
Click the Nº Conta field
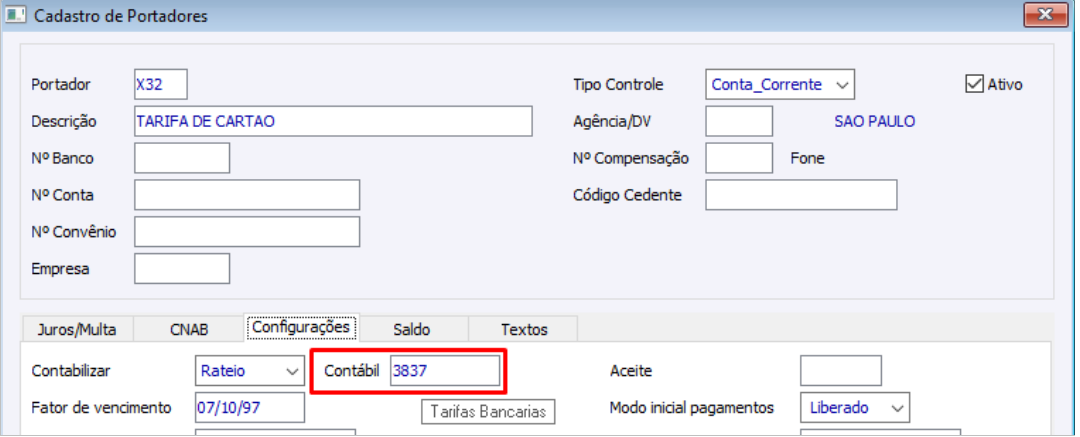pos(247,195)
